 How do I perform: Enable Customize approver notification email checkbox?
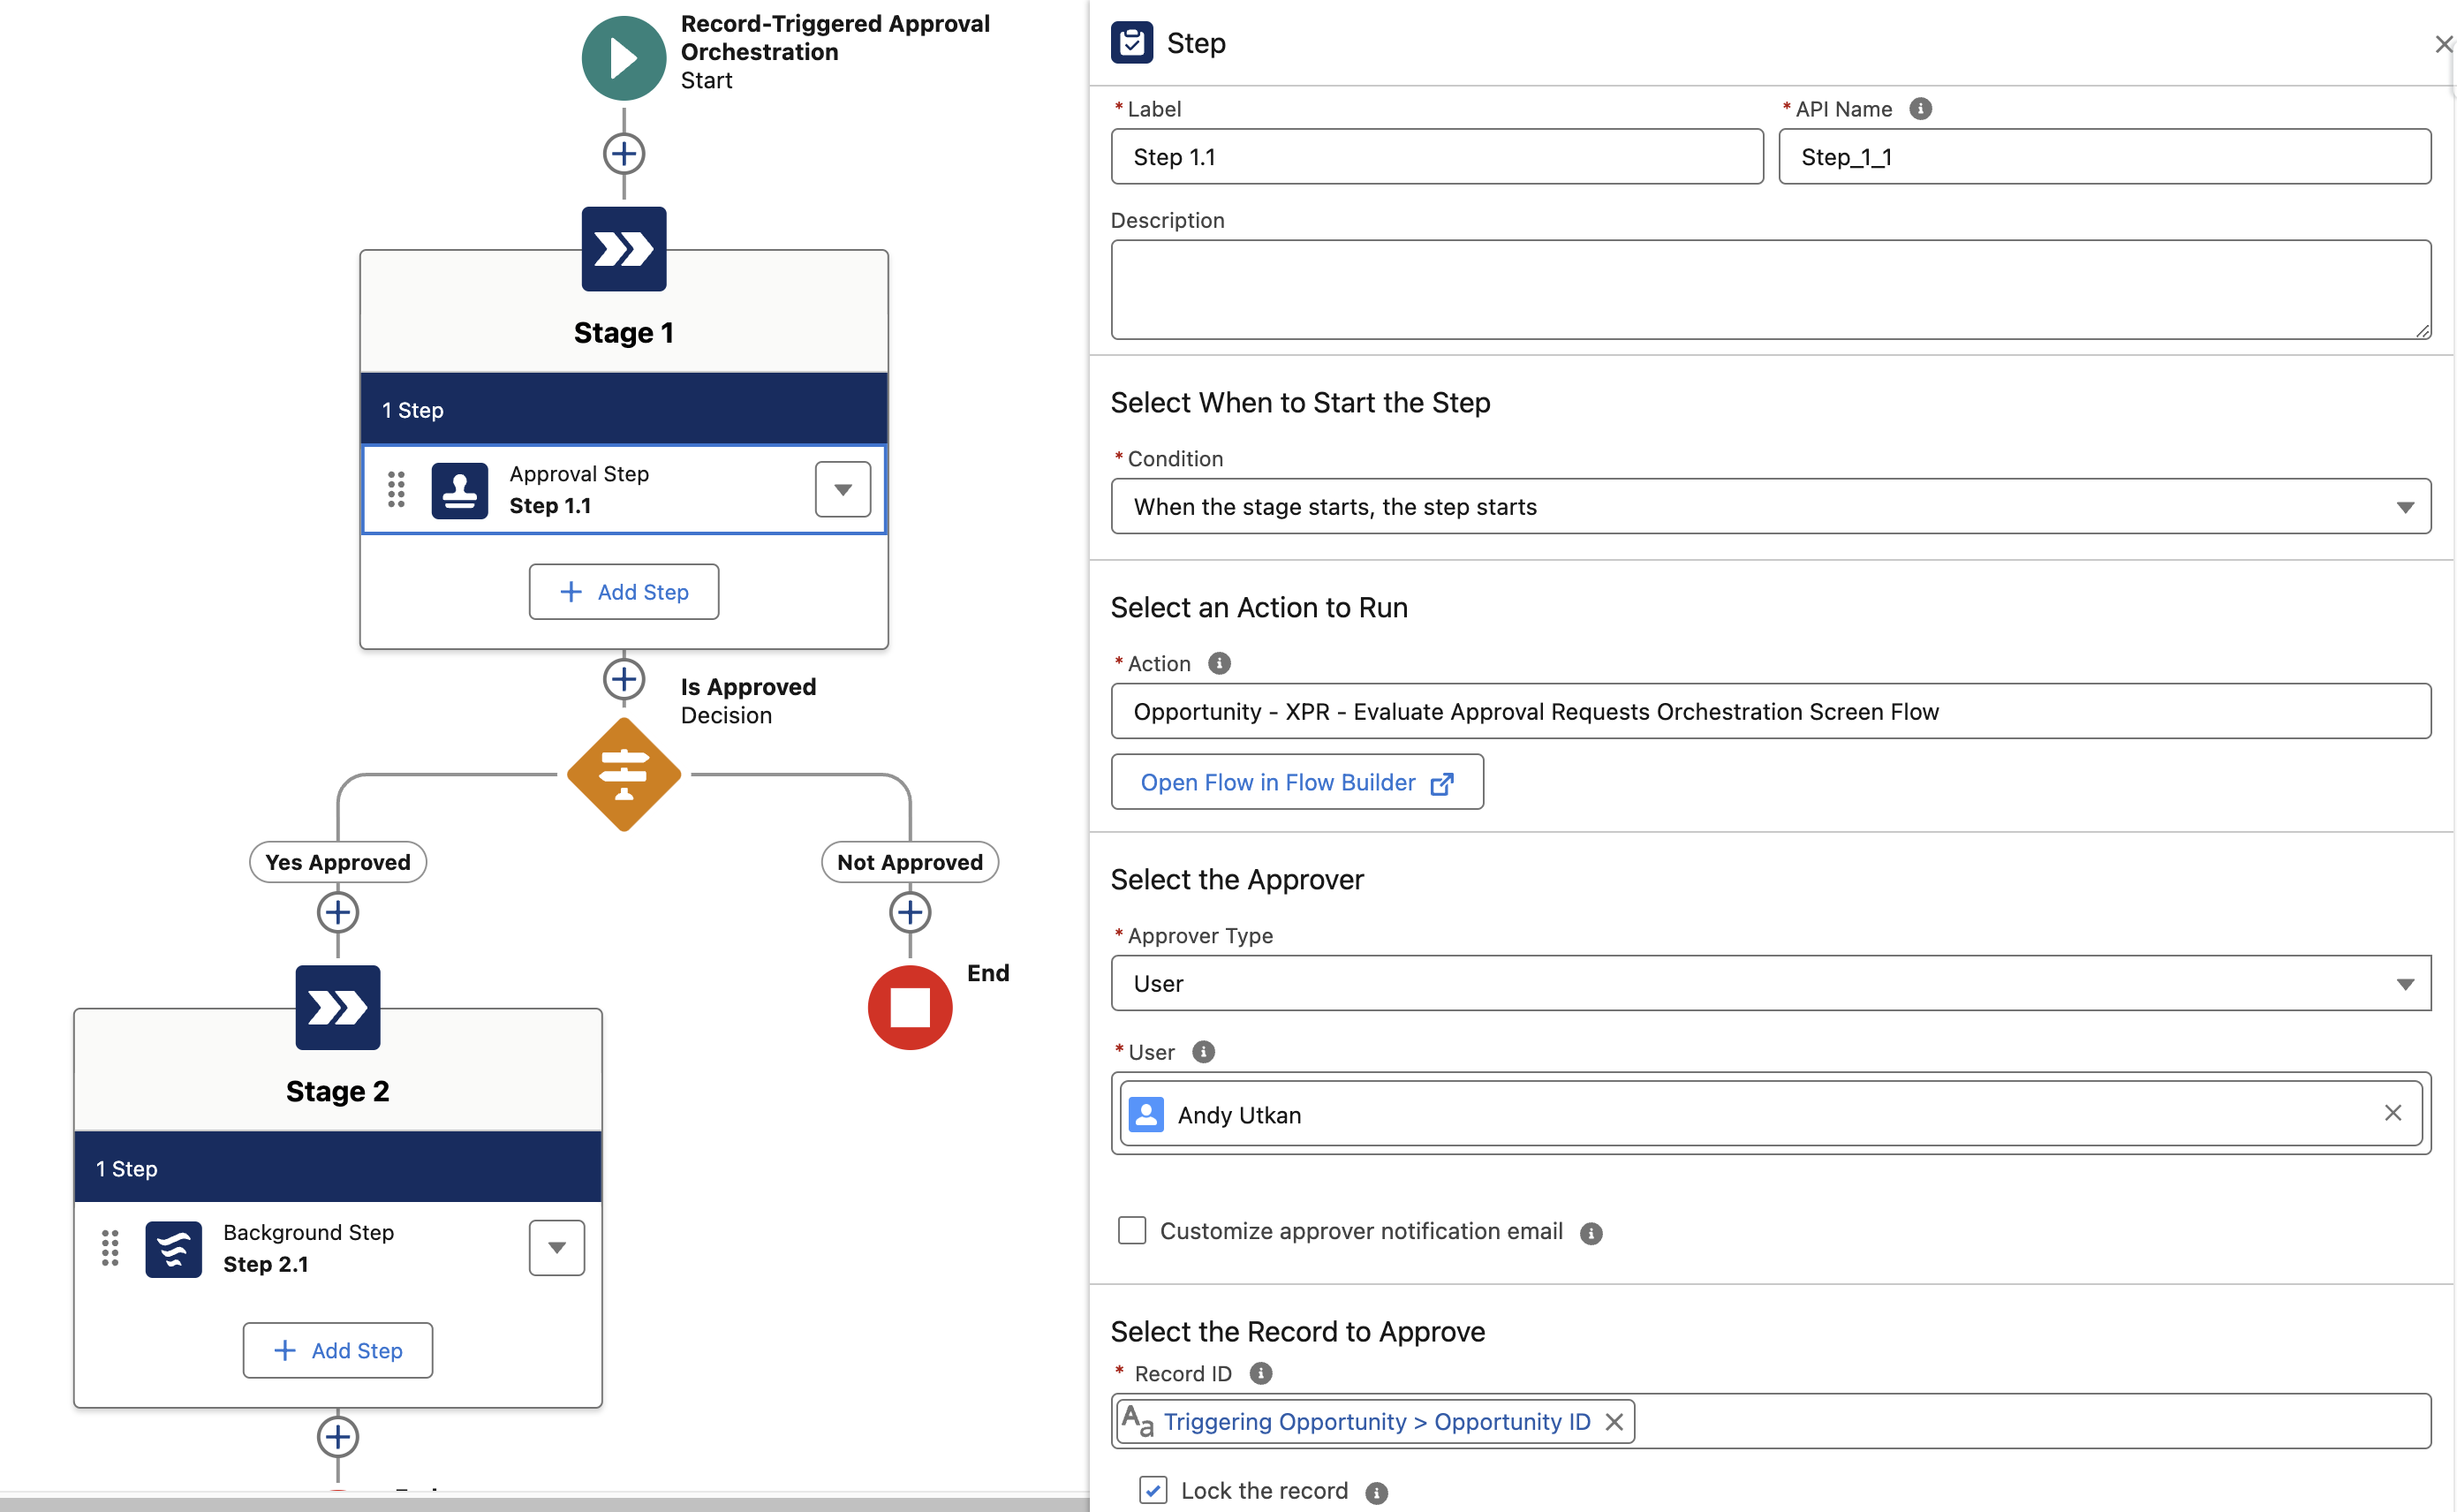(1131, 1230)
